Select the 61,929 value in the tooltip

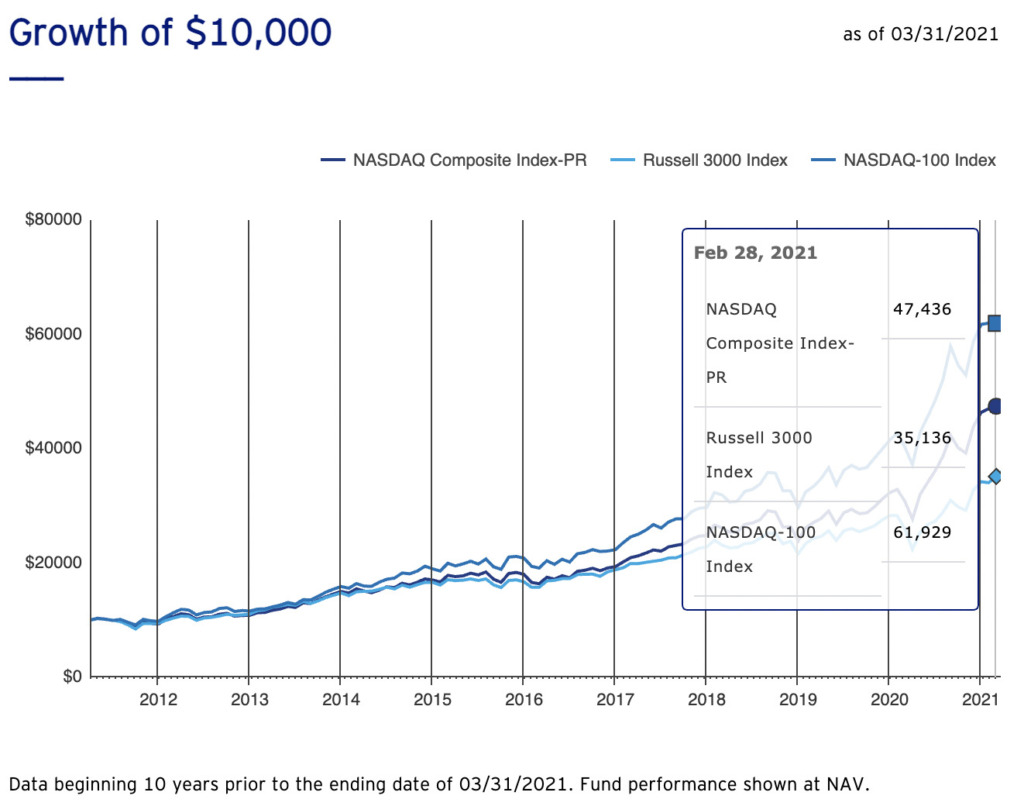921,532
